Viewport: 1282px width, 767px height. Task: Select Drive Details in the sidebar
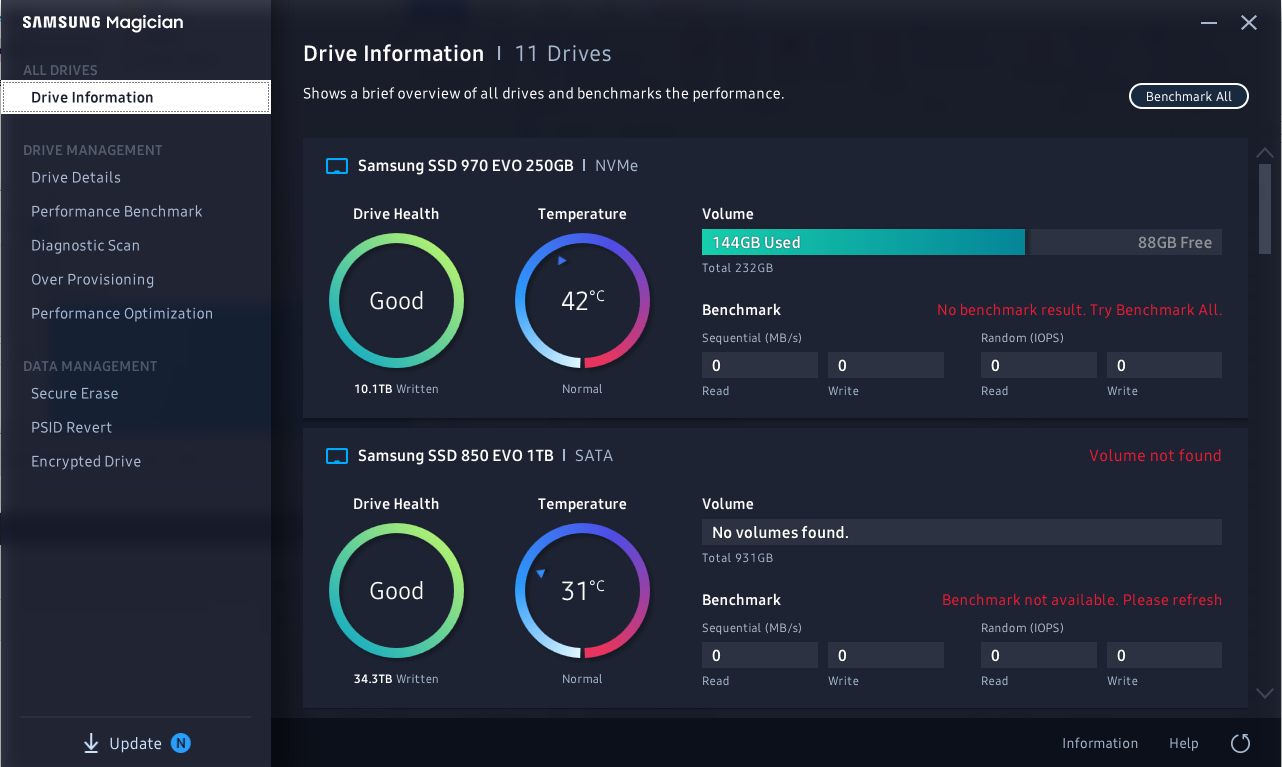click(76, 177)
